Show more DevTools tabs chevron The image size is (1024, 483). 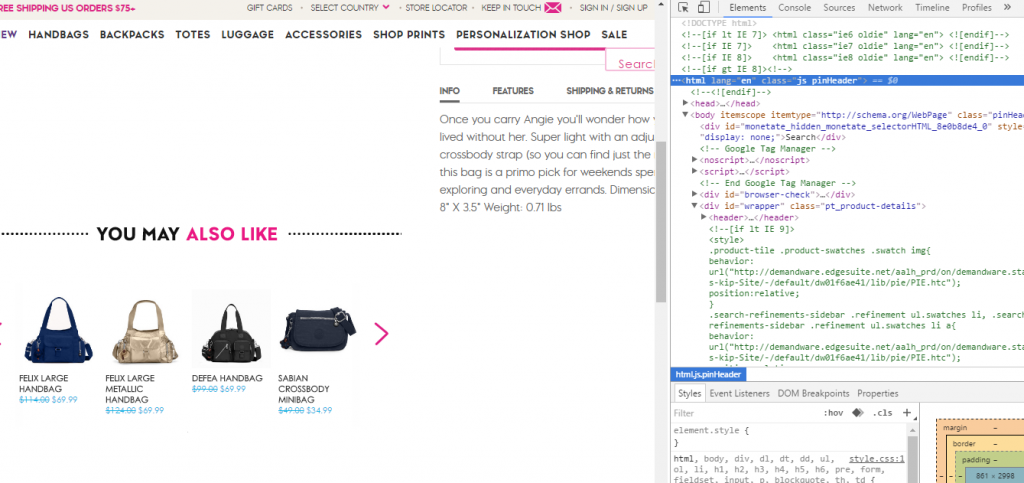1006,8
